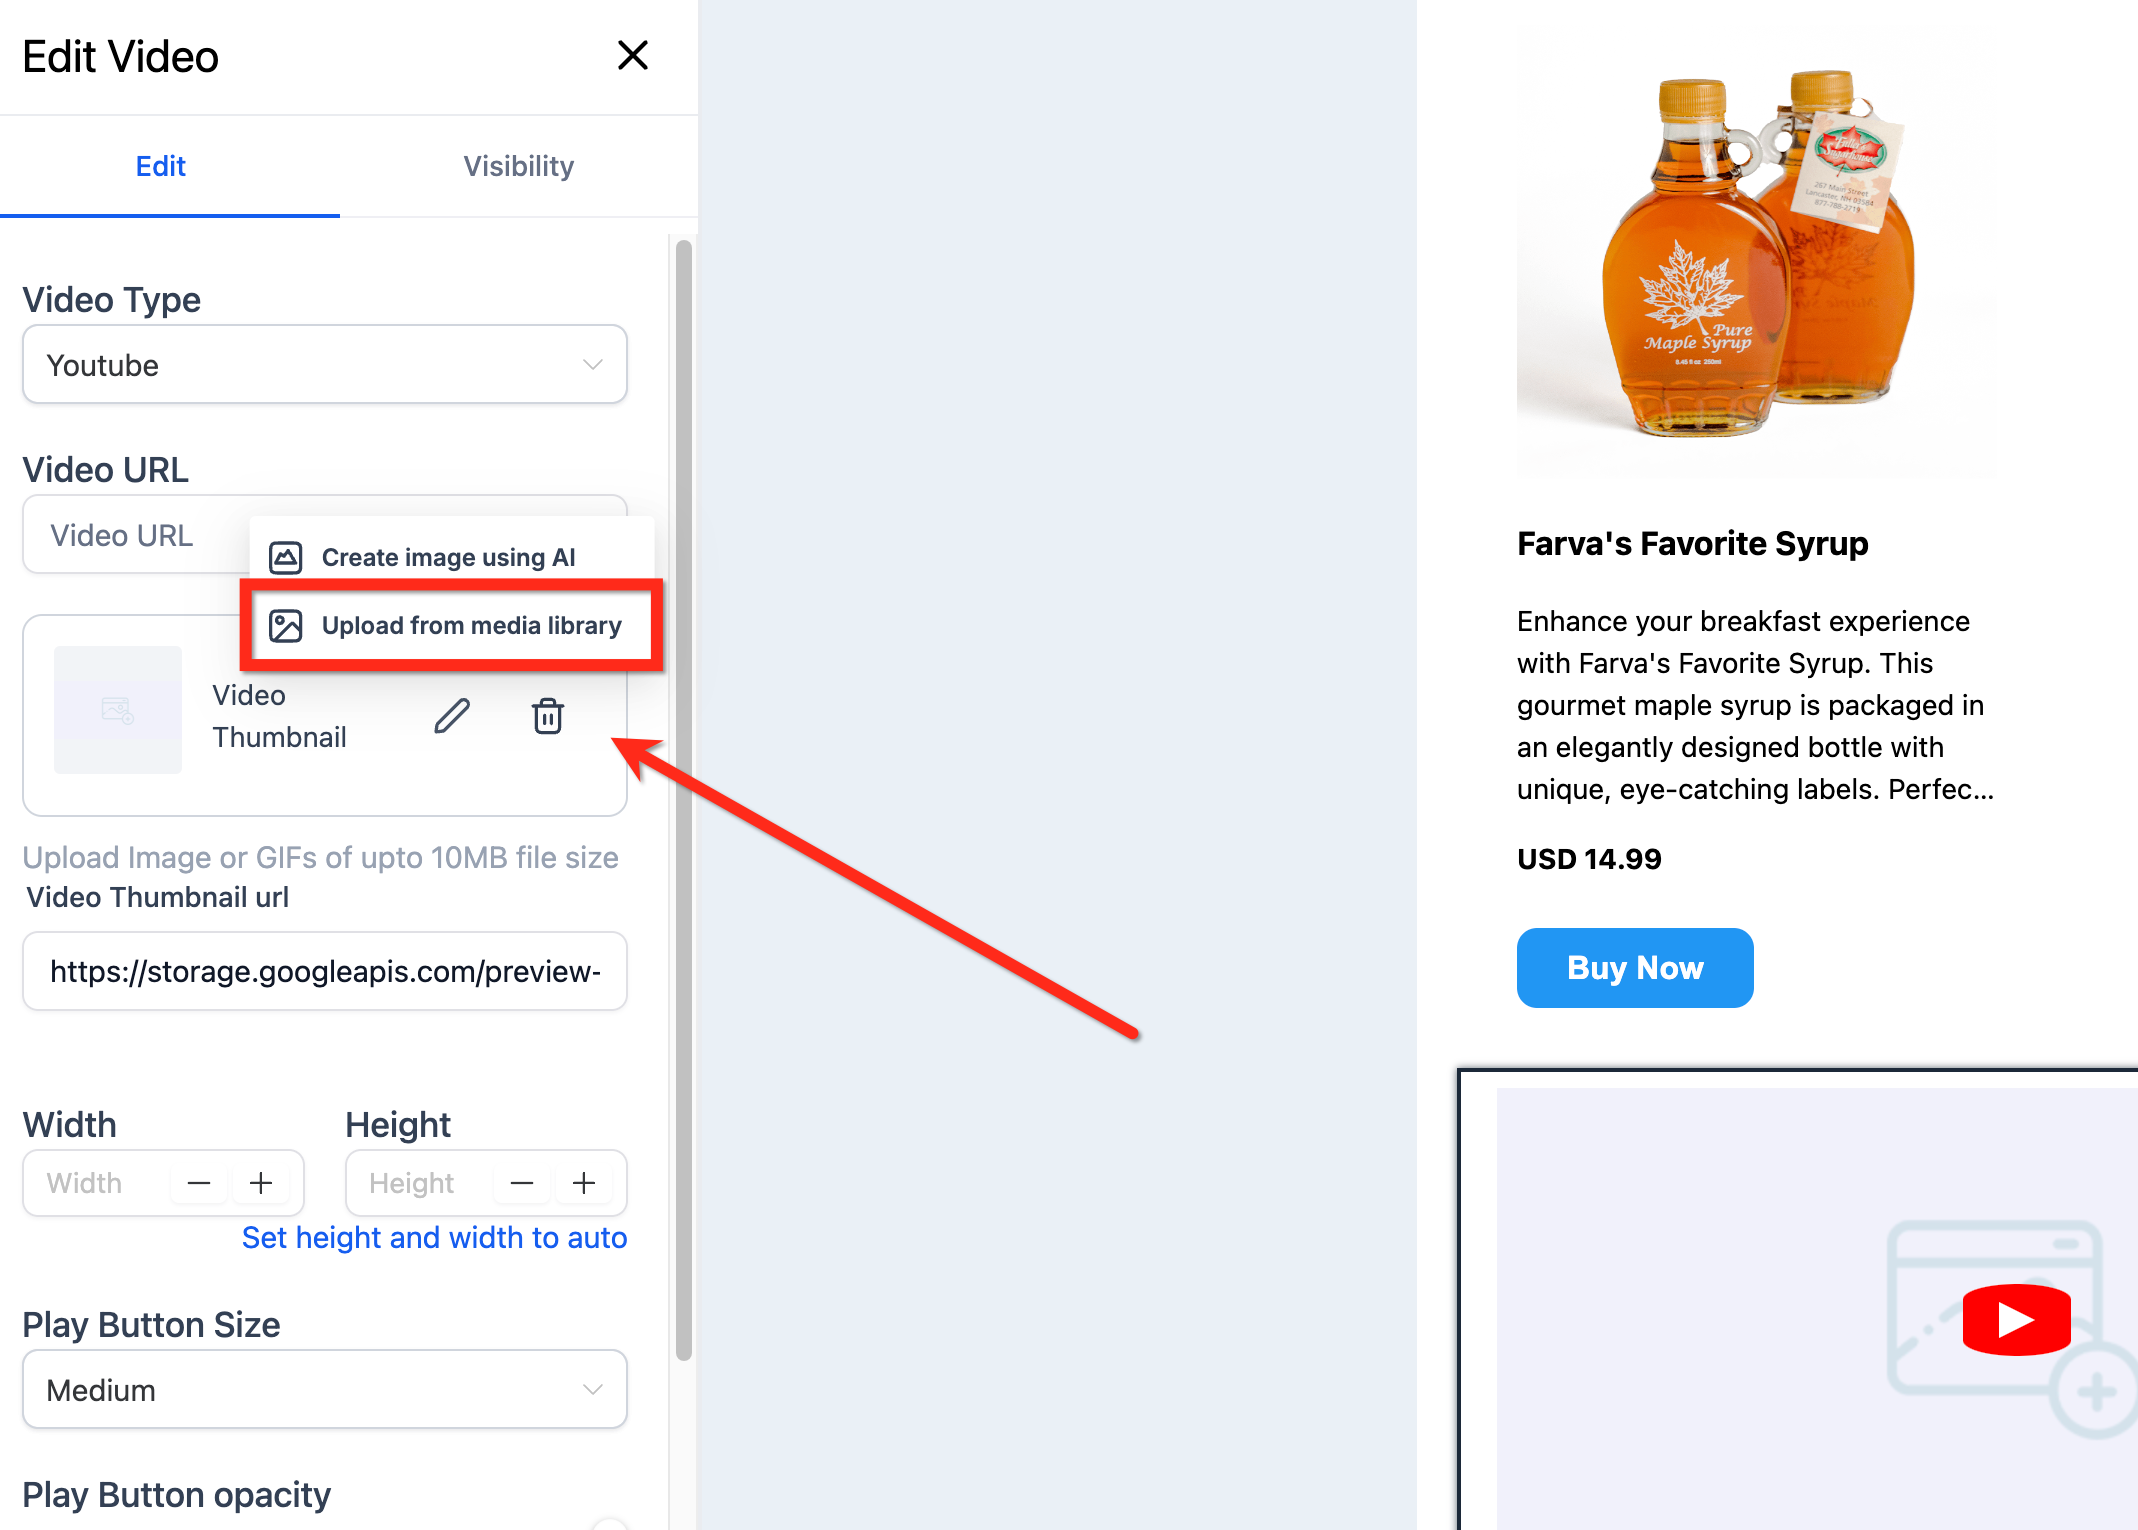
Task: Click the video thumbnail placeholder image
Action: pos(118,710)
